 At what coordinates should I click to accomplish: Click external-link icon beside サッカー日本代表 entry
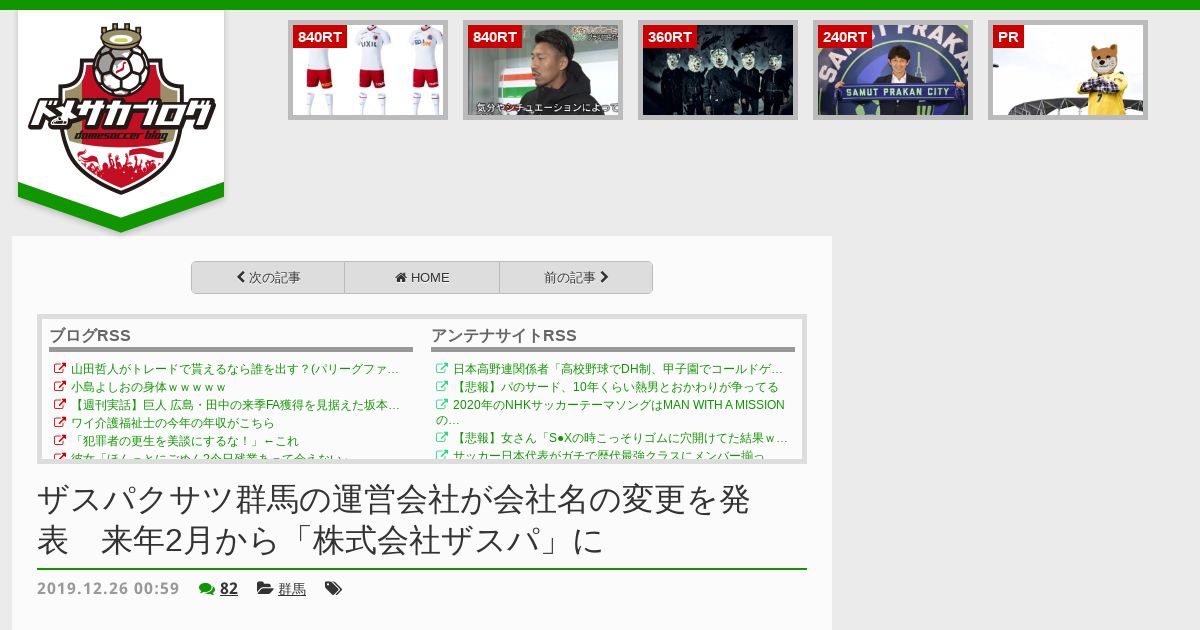coord(442,456)
